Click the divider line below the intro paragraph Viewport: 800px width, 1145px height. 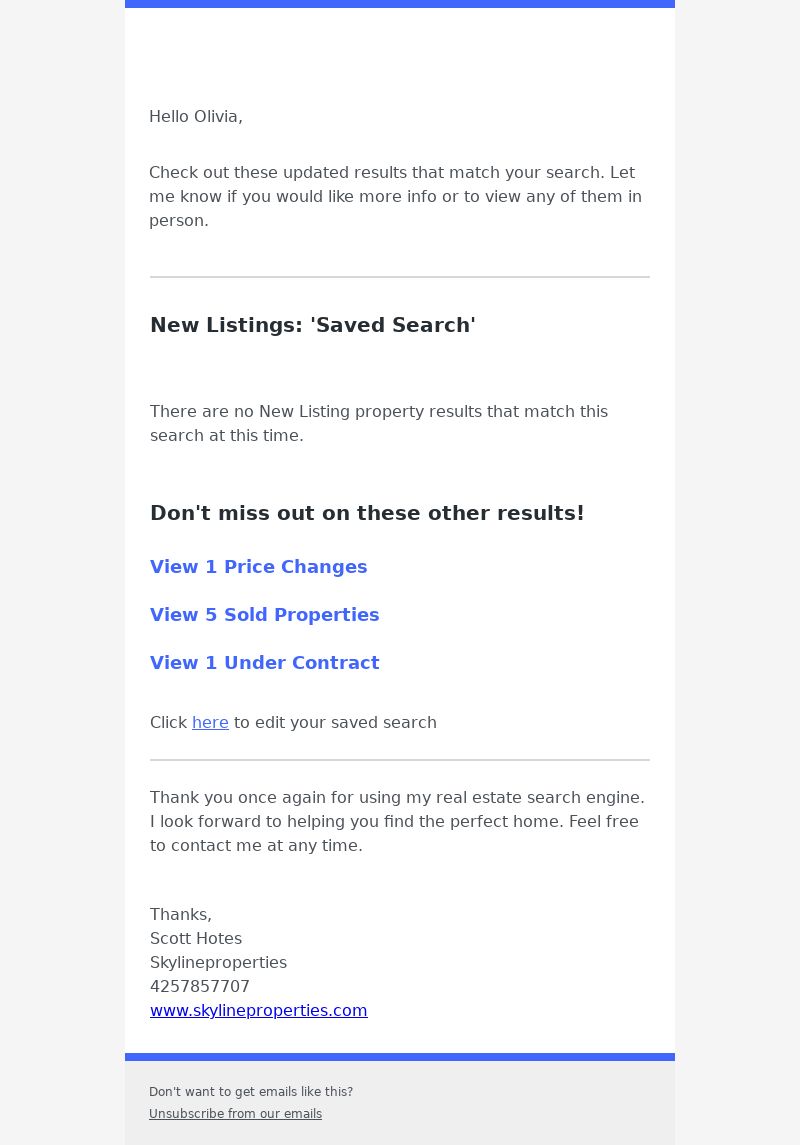[400, 277]
